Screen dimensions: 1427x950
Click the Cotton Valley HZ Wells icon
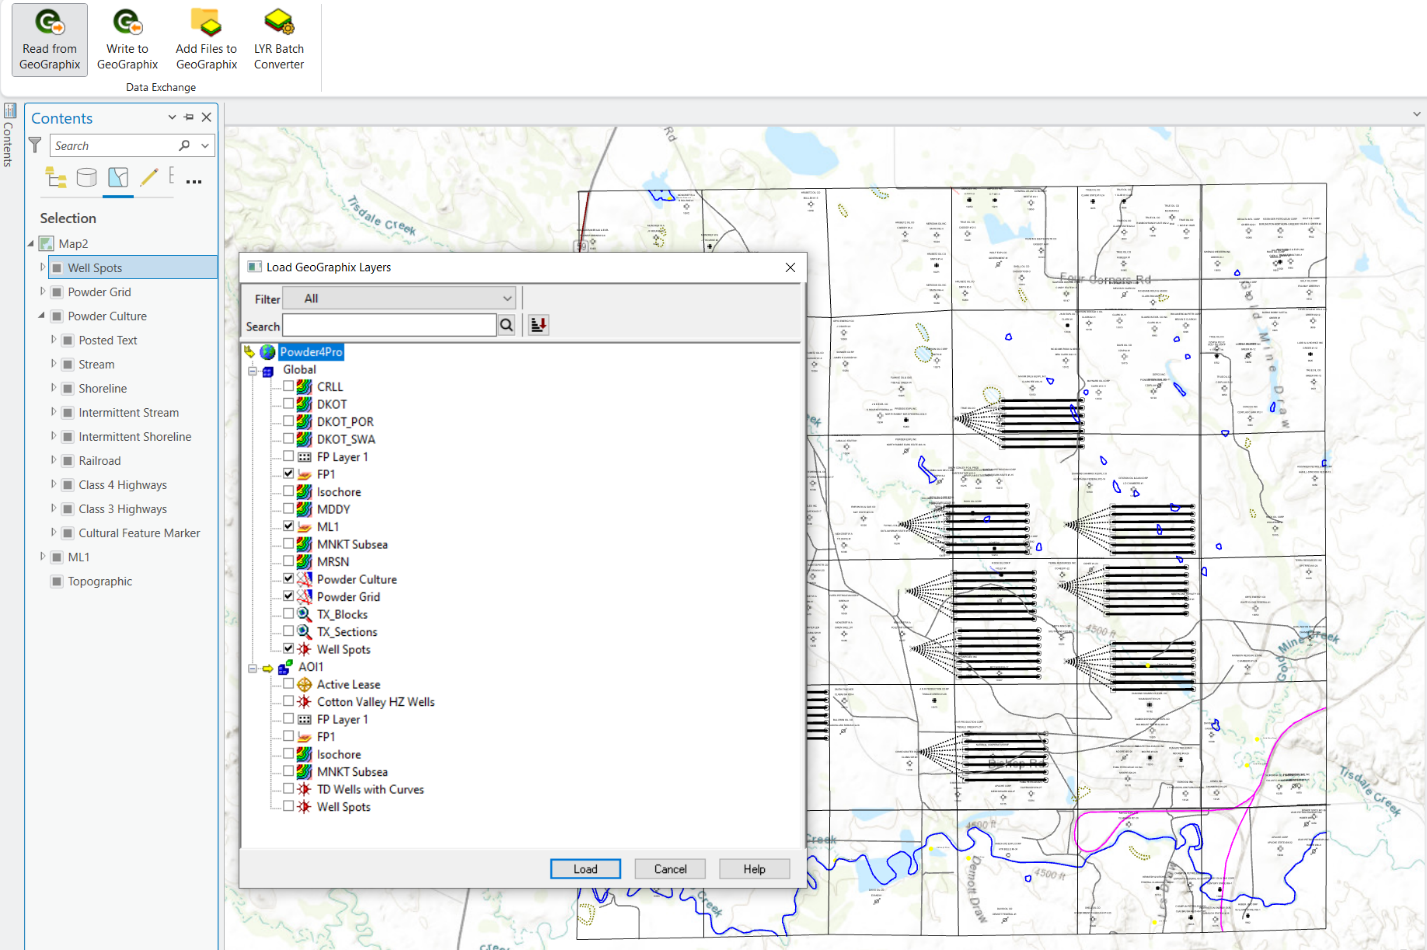pyautogui.click(x=304, y=702)
